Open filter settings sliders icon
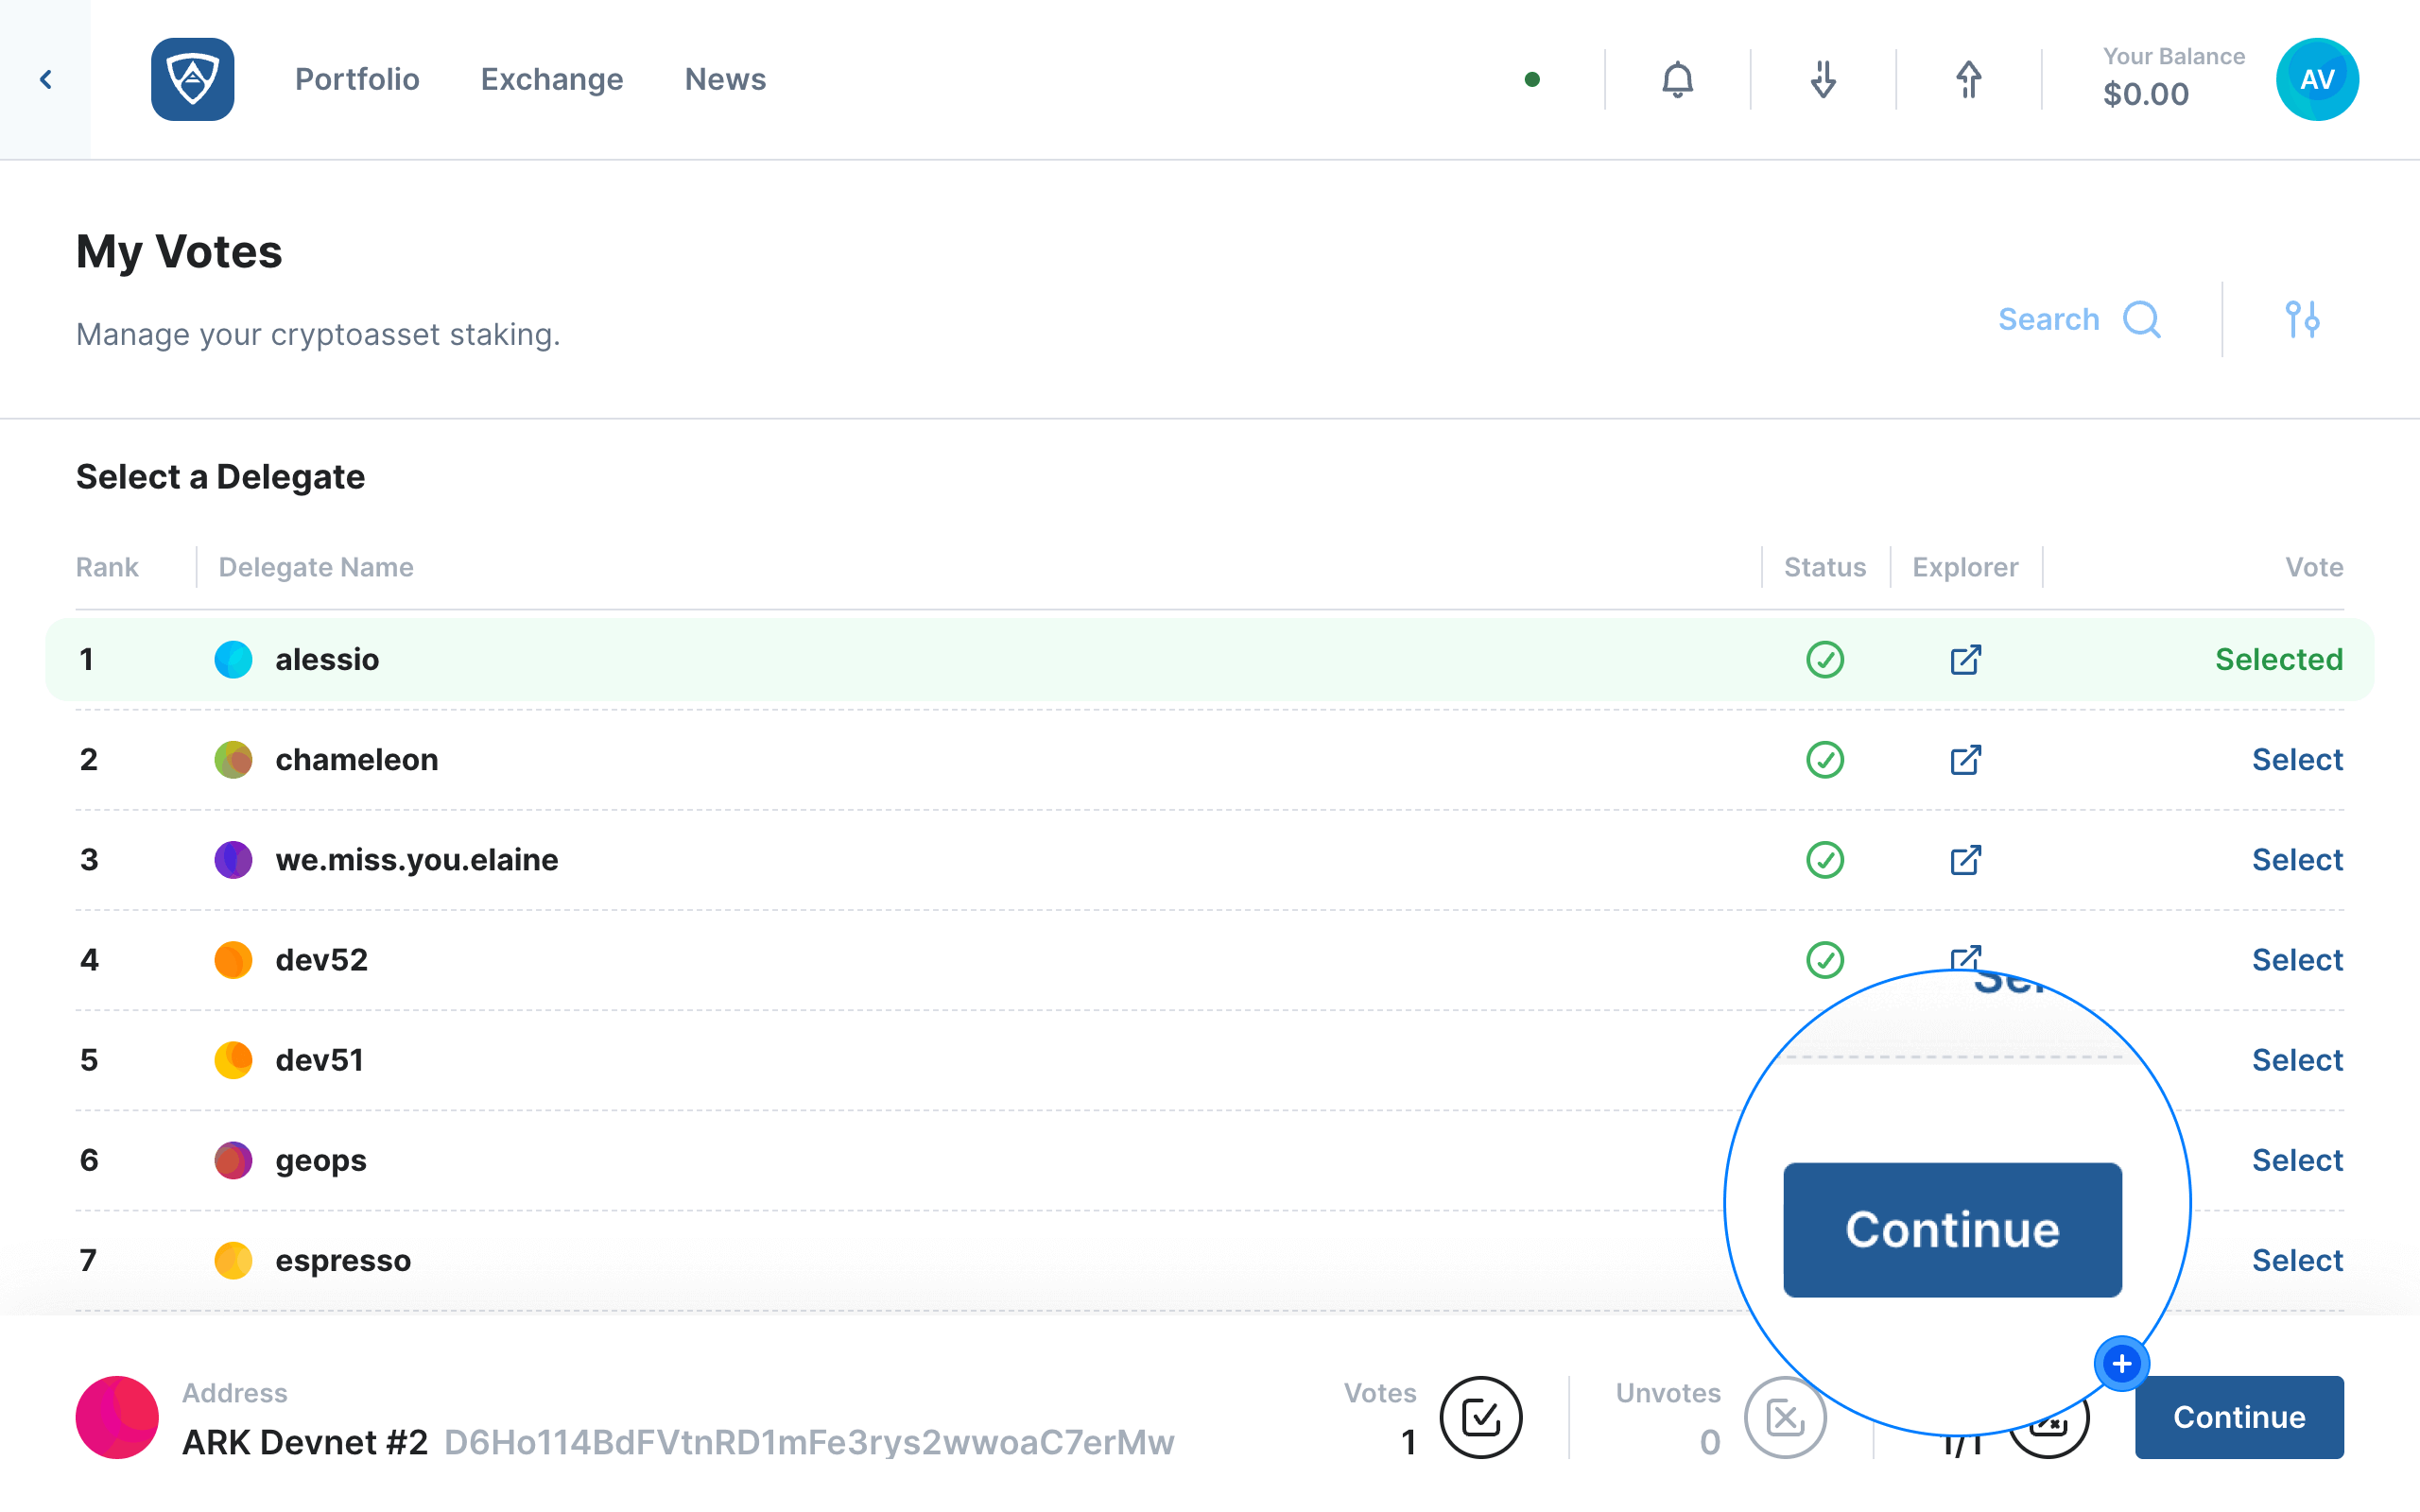Screen dimensions: 2420x1512 coord(2302,319)
